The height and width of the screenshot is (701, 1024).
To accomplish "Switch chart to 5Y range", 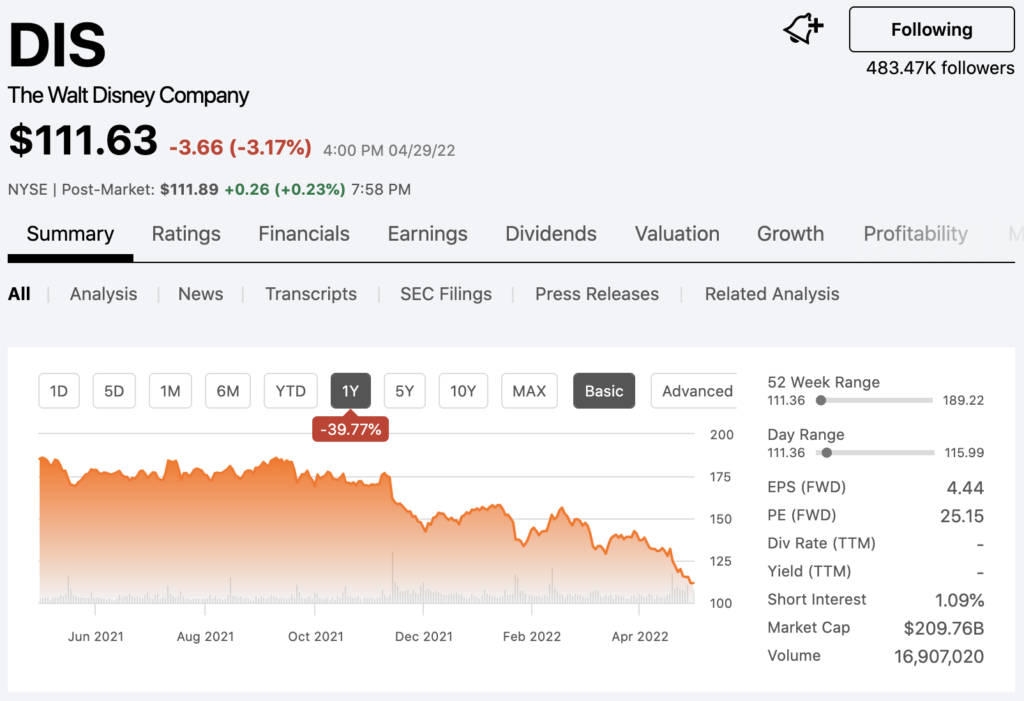I will (x=405, y=391).
